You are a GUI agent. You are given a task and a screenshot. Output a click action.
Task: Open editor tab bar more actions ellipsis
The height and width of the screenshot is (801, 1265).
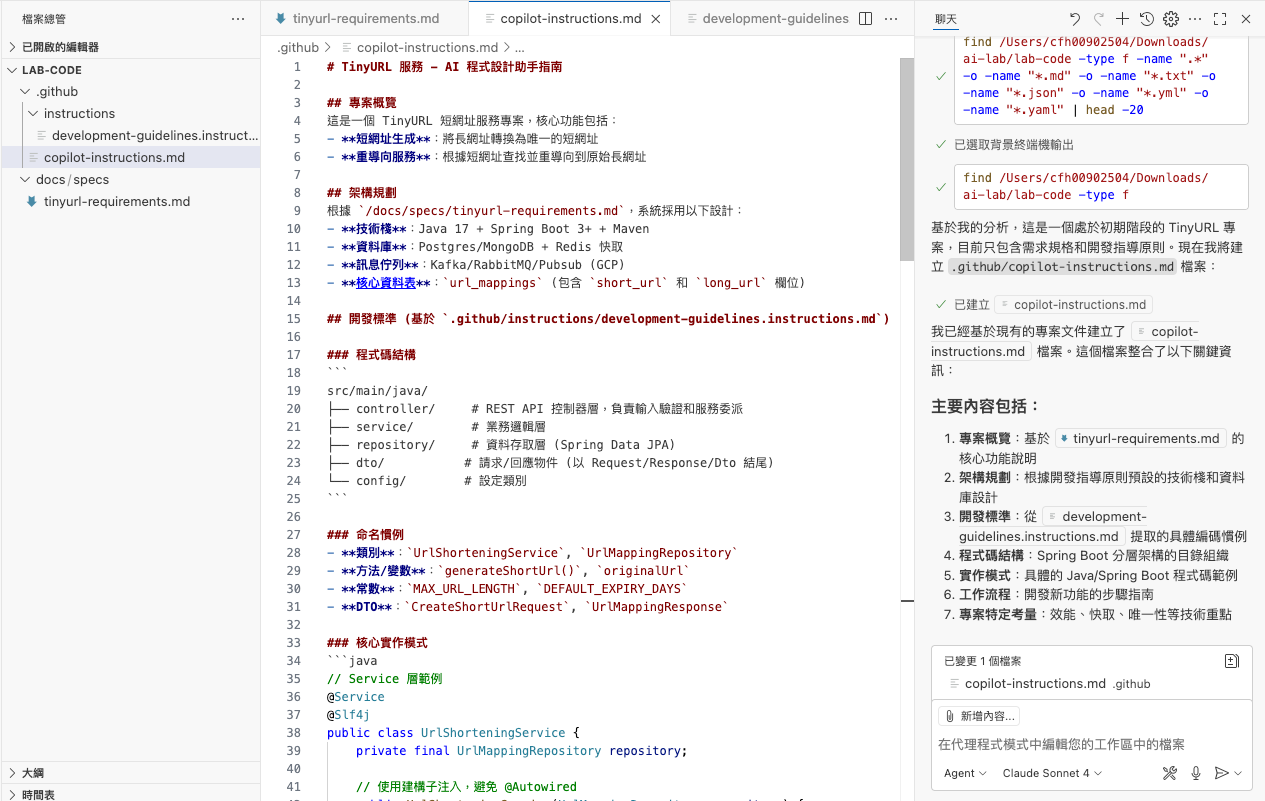pos(892,19)
